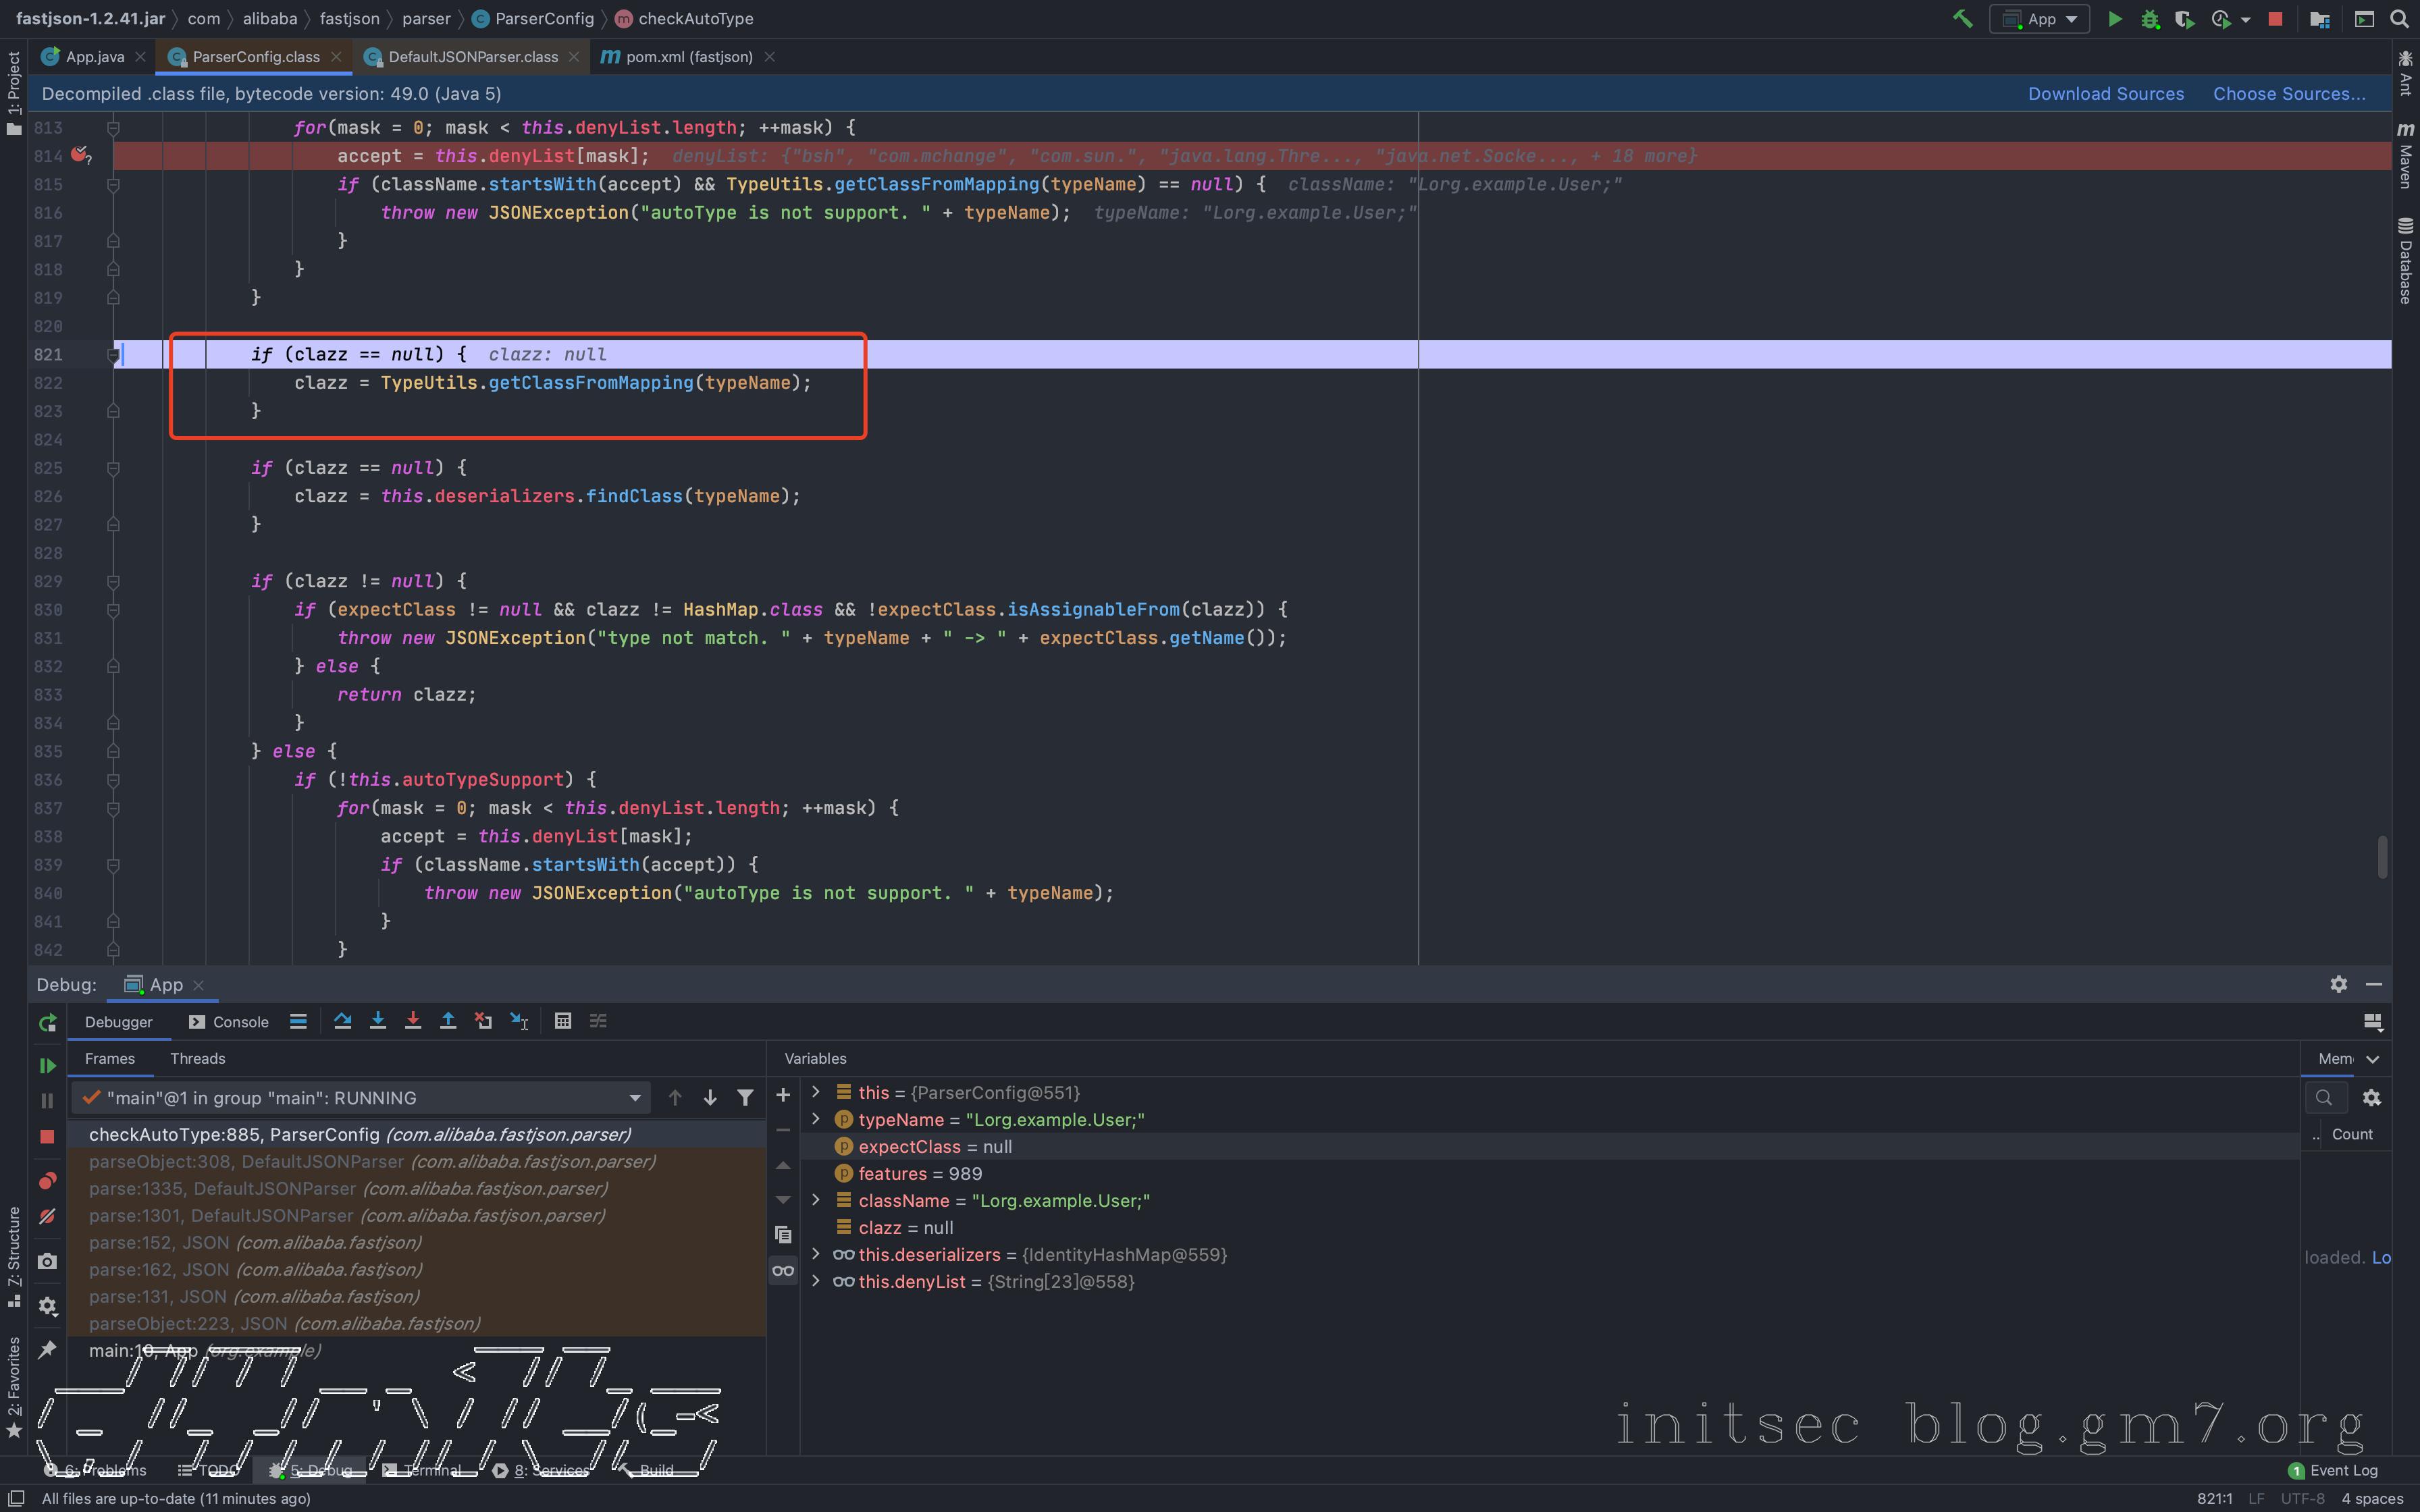Screen dimensions: 2420x1512
Task: Click View Breakpoints red circles icon
Action: (47, 1181)
